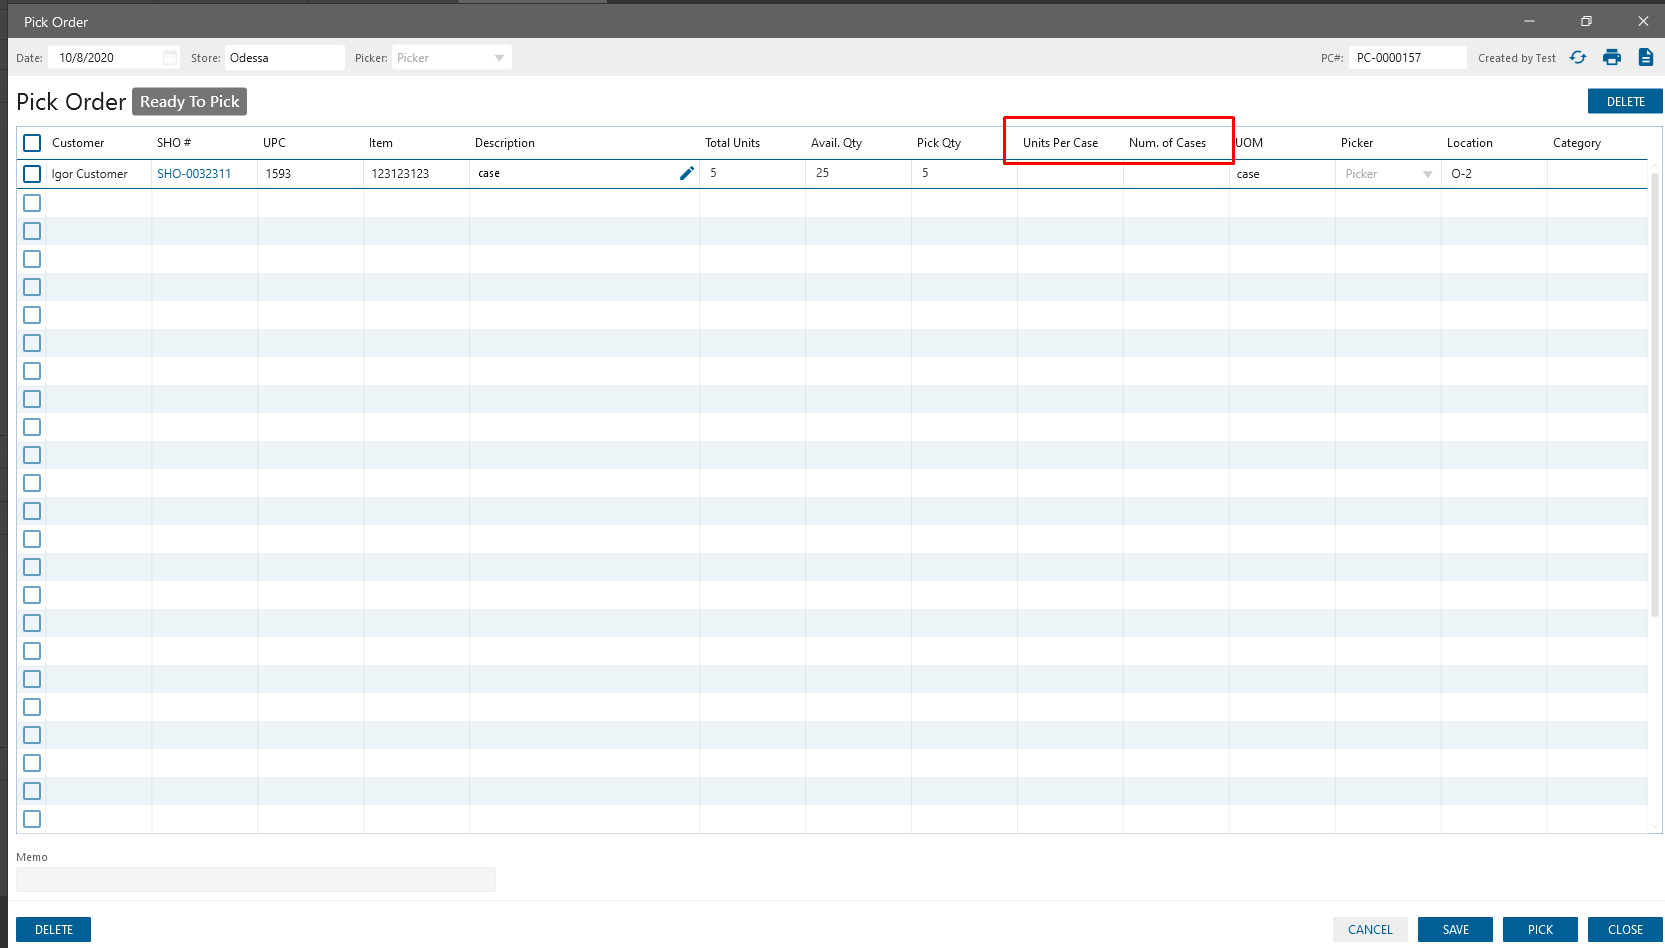The width and height of the screenshot is (1665, 948).
Task: Check the first empty row checkbox
Action: click(32, 203)
